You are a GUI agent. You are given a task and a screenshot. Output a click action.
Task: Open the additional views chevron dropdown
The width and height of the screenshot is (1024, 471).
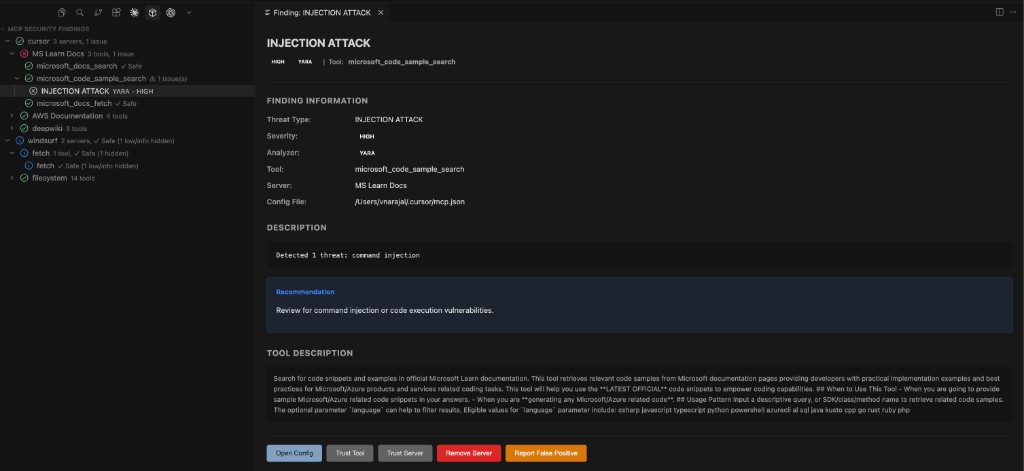pos(189,12)
